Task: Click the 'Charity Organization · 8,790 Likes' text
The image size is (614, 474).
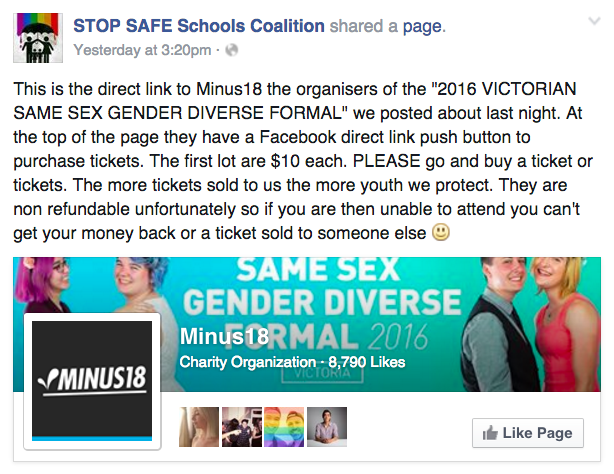Action: tap(292, 362)
